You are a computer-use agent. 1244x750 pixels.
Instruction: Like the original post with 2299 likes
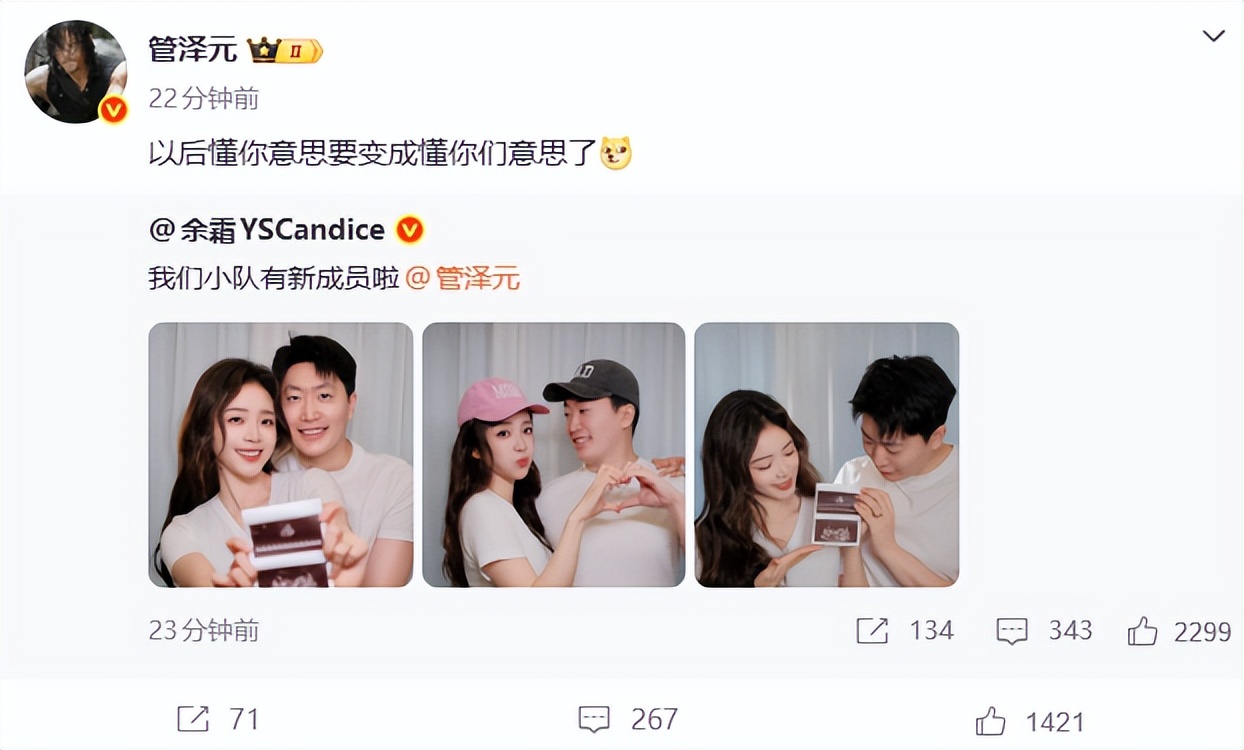[1142, 631]
